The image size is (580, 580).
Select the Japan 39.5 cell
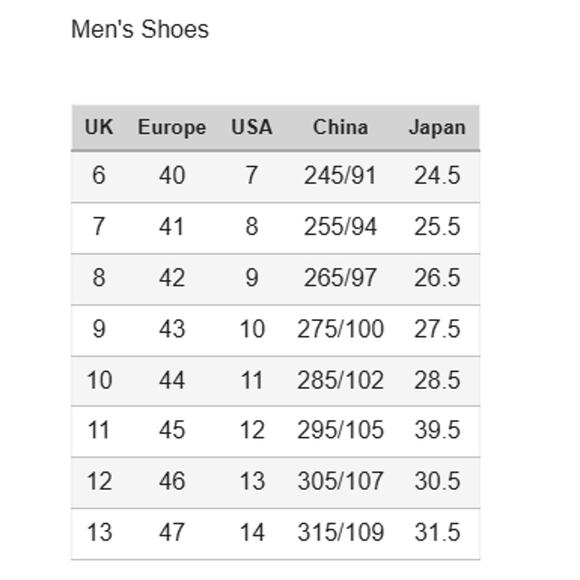pyautogui.click(x=437, y=430)
